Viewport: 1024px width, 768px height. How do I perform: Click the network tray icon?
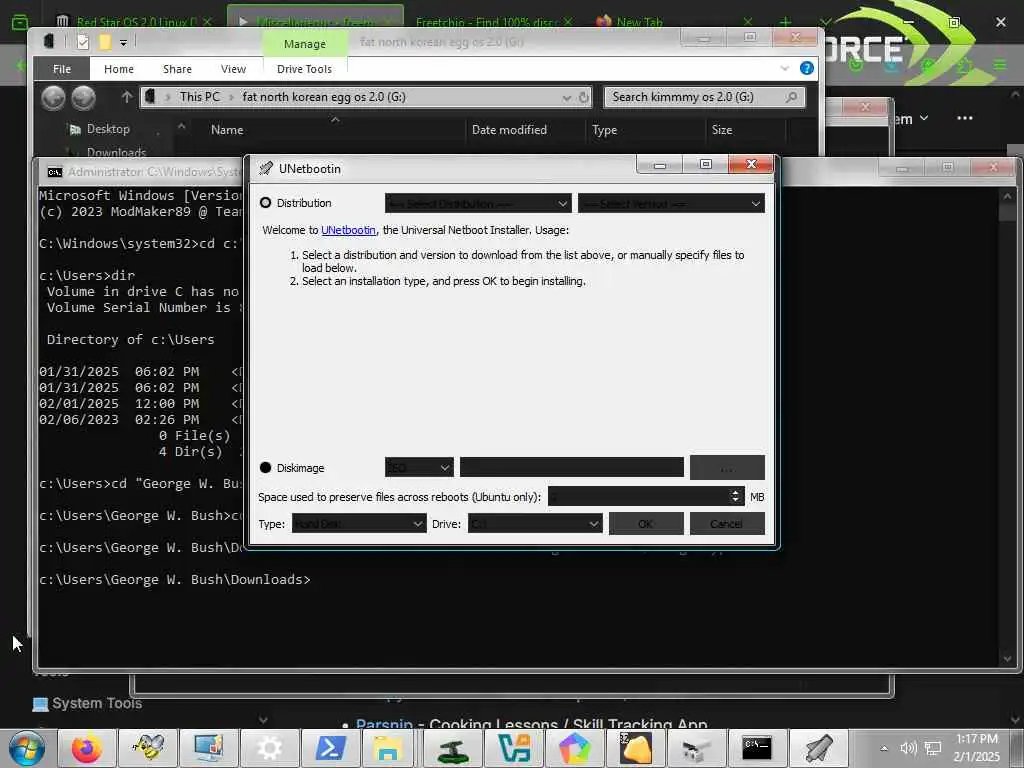[x=933, y=748]
